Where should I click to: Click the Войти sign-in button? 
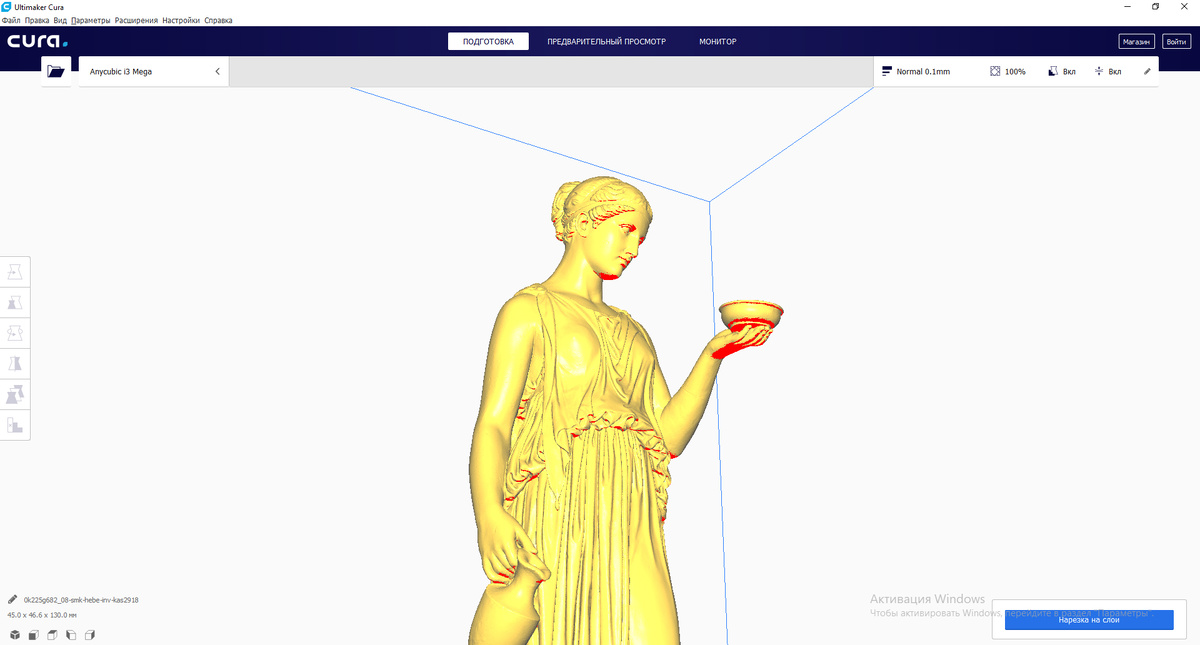click(1176, 42)
